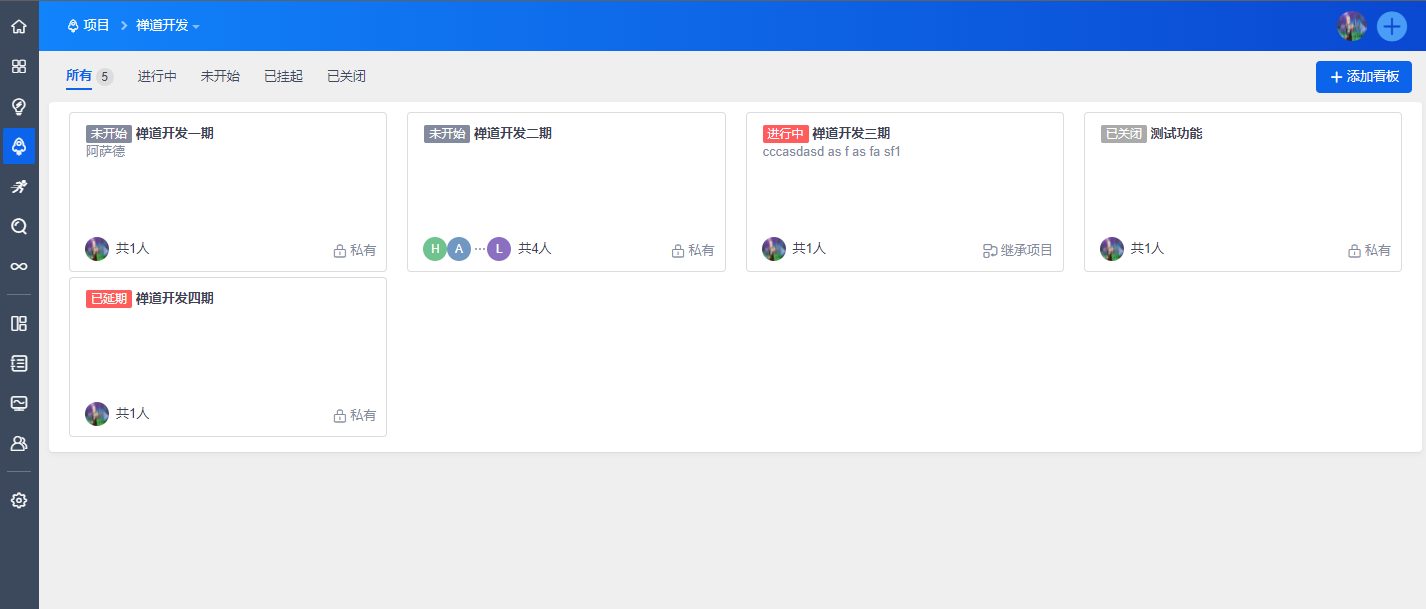Switch to the 已关闭 tab

[346, 76]
